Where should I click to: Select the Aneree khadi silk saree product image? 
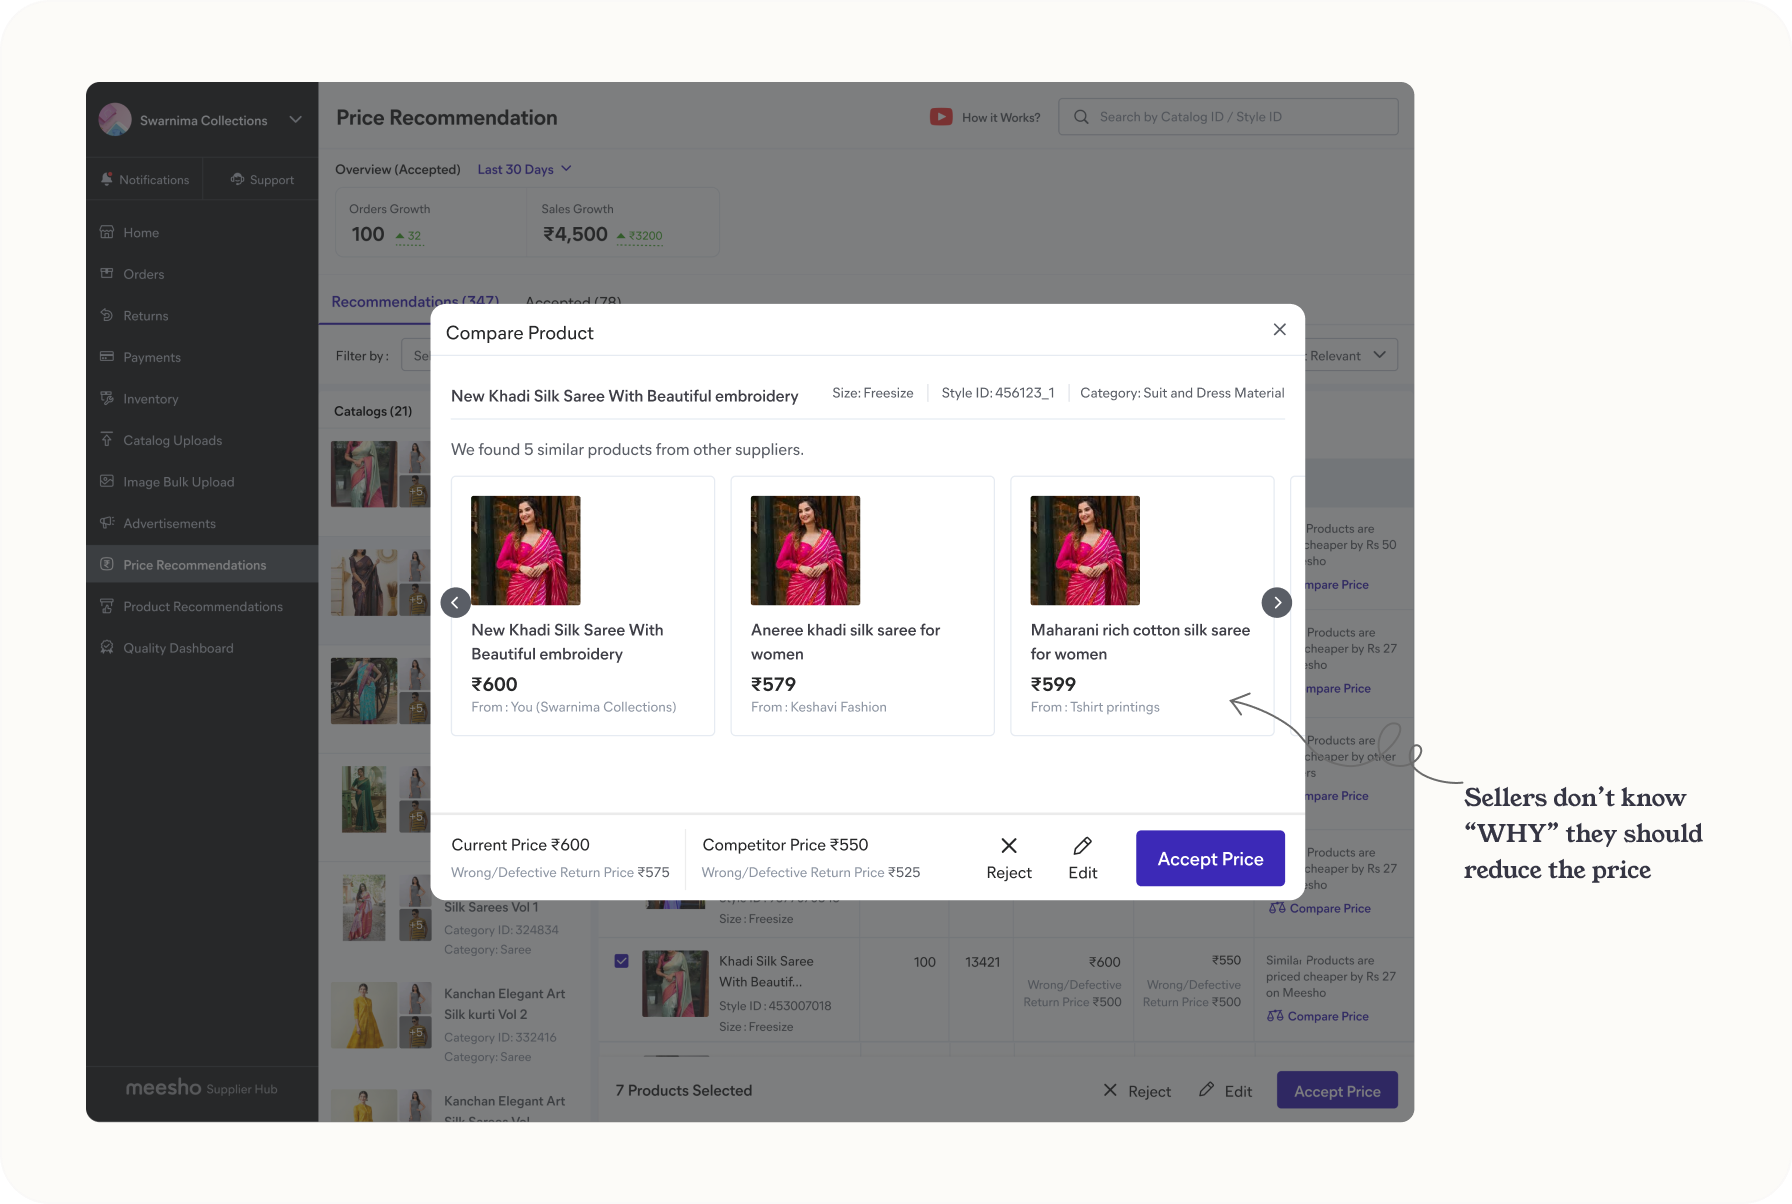point(805,550)
